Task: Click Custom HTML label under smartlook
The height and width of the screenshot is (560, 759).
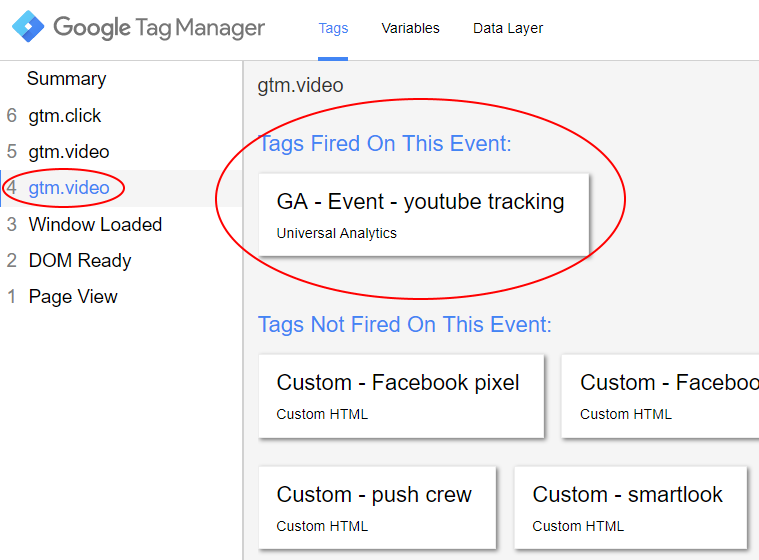Action: pos(578,526)
